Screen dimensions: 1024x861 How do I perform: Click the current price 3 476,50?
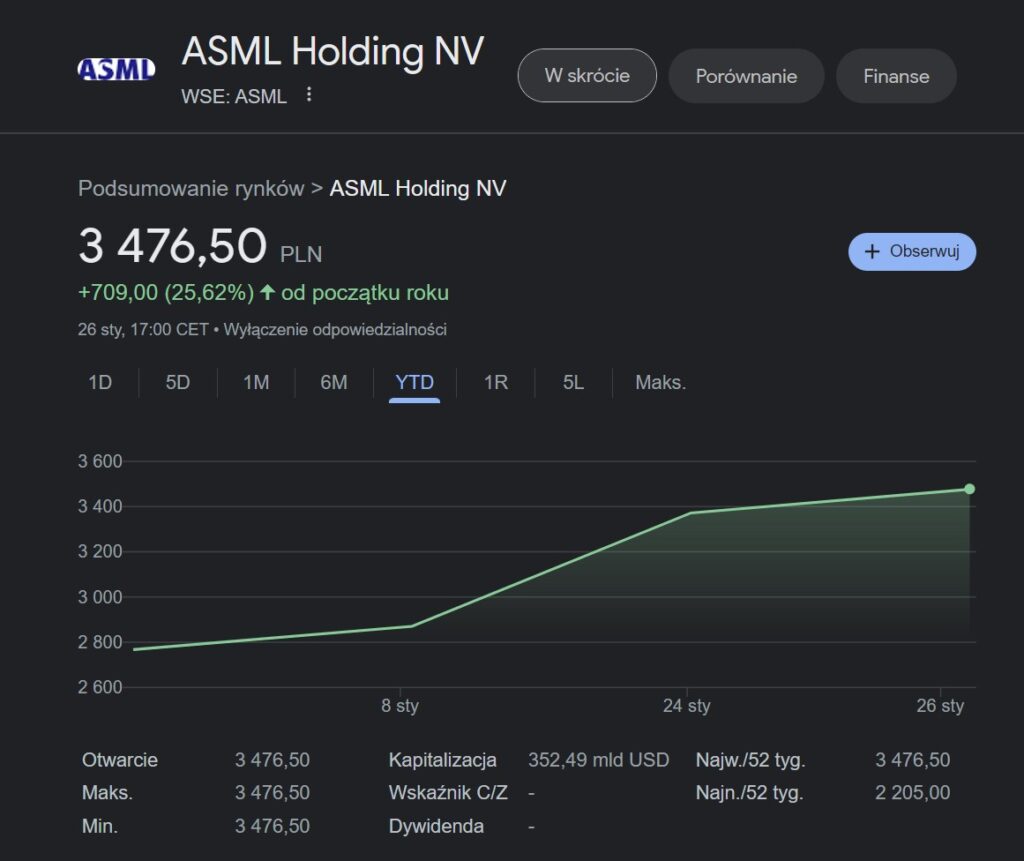pyautogui.click(x=172, y=246)
